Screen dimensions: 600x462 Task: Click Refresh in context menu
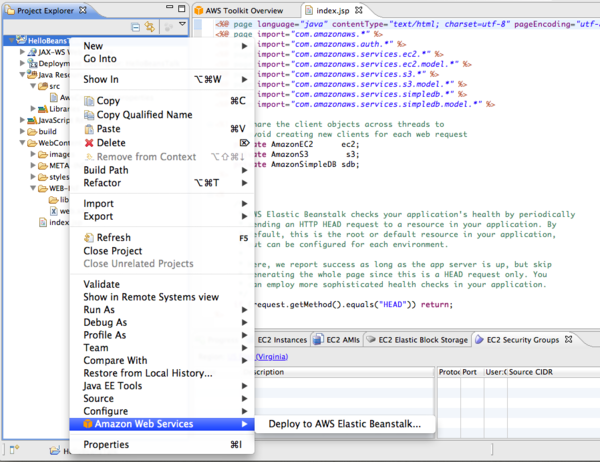tap(162, 237)
